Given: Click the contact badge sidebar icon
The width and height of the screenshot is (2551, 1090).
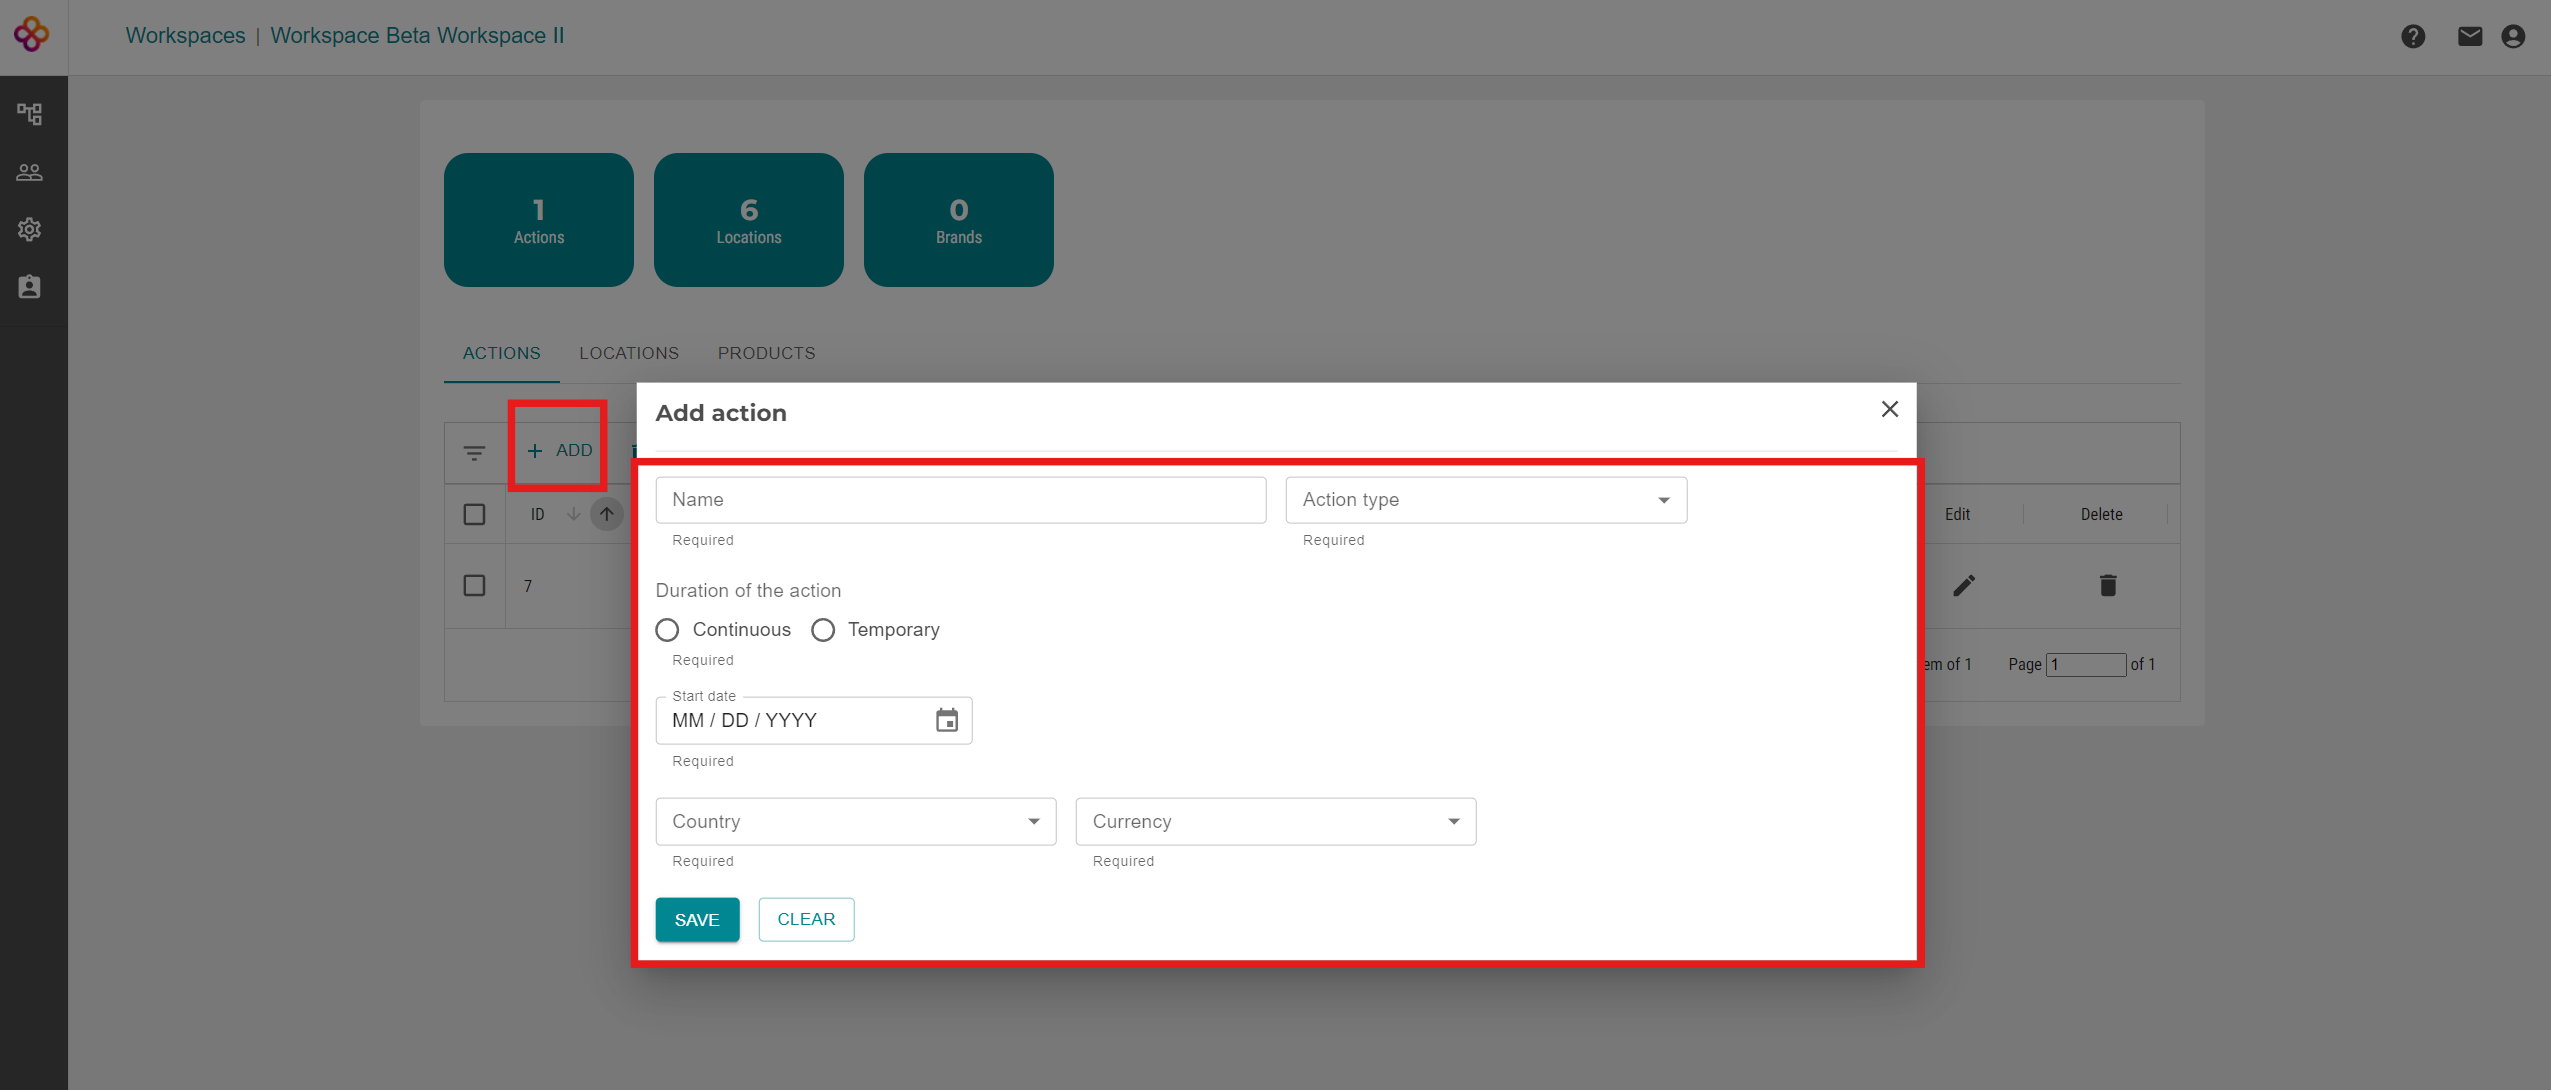Looking at the screenshot, I should pyautogui.click(x=30, y=287).
